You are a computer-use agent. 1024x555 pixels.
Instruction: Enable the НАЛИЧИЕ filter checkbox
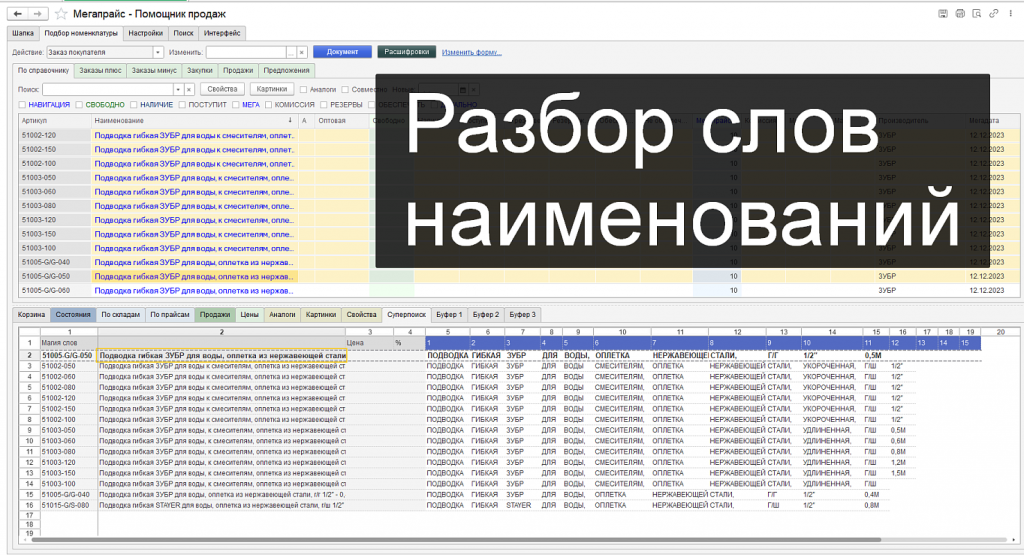(x=133, y=104)
